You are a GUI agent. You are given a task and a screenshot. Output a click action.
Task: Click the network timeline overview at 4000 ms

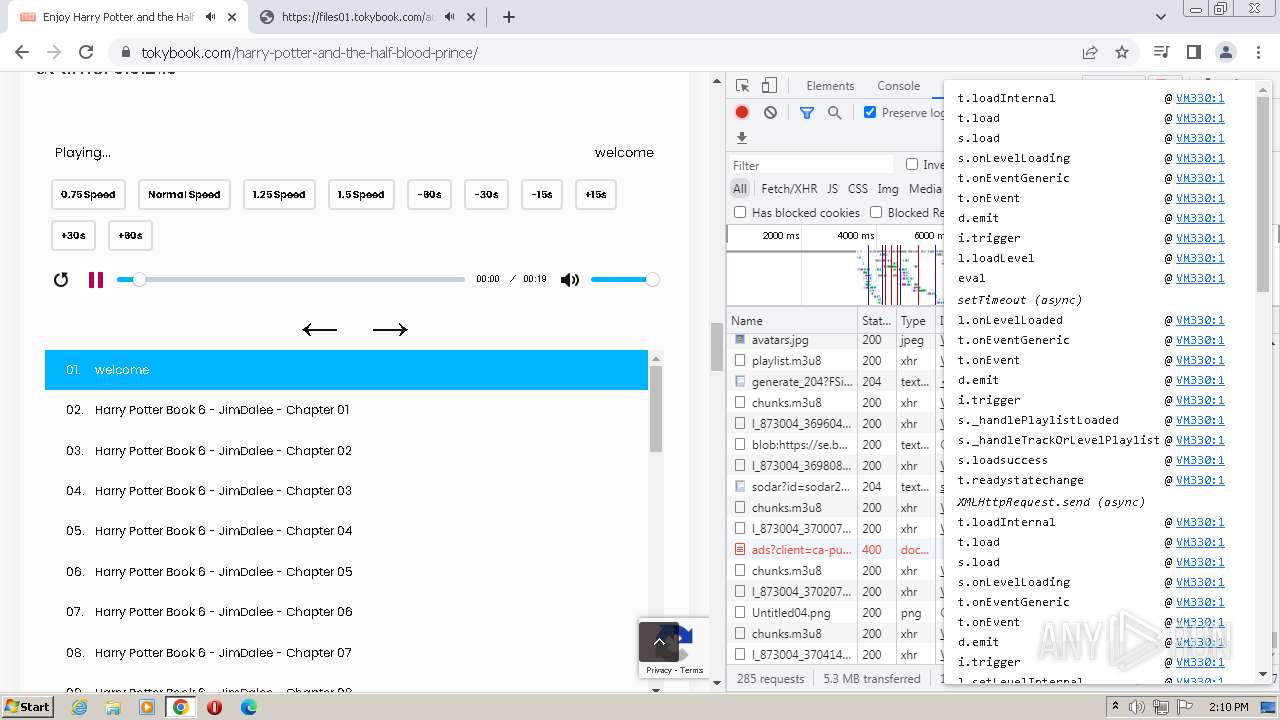(855, 236)
